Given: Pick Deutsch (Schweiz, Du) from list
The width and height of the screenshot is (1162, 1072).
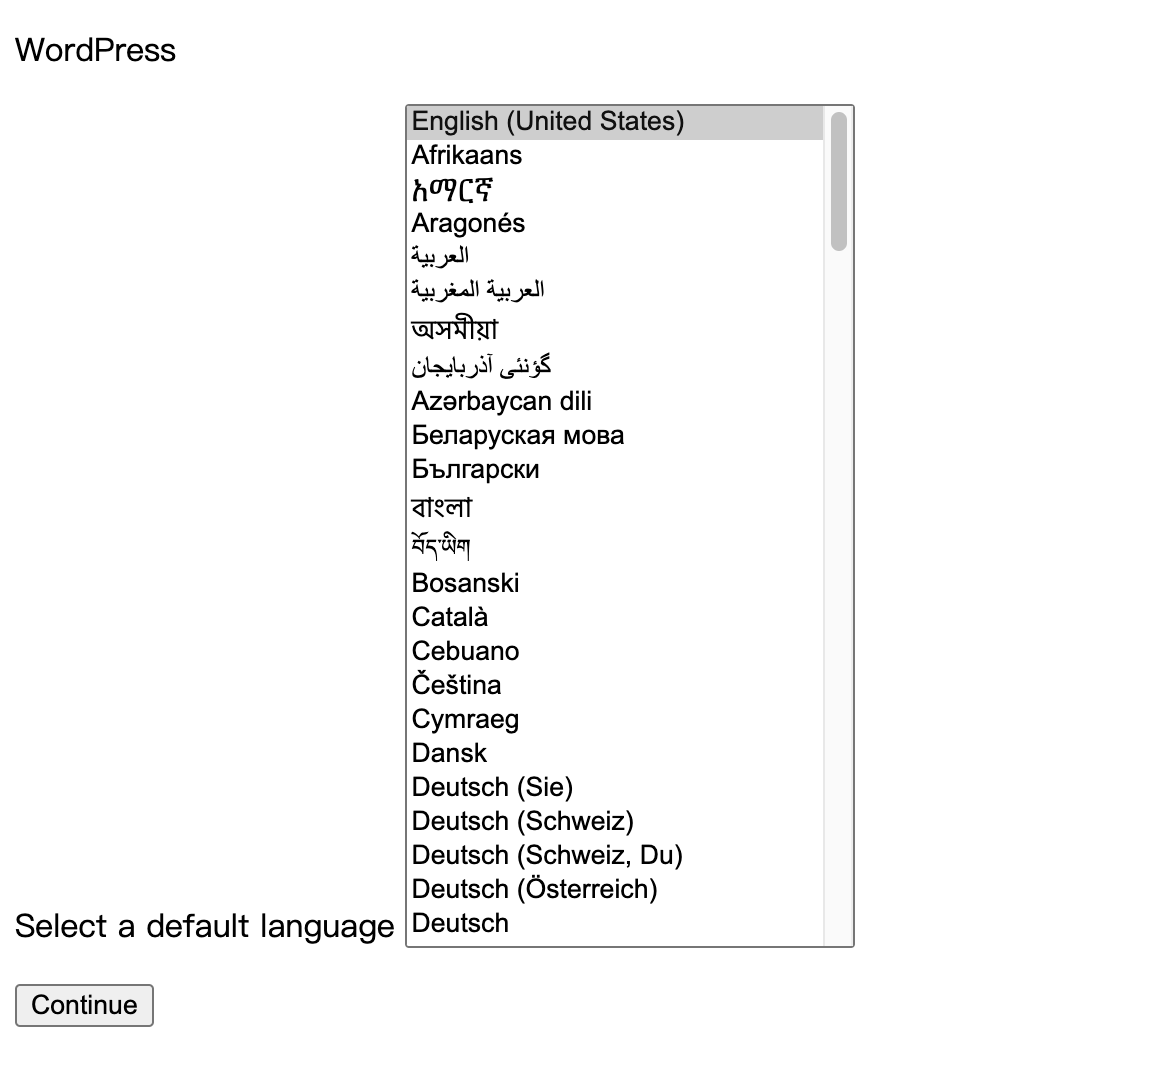Looking at the screenshot, I should 548,855.
